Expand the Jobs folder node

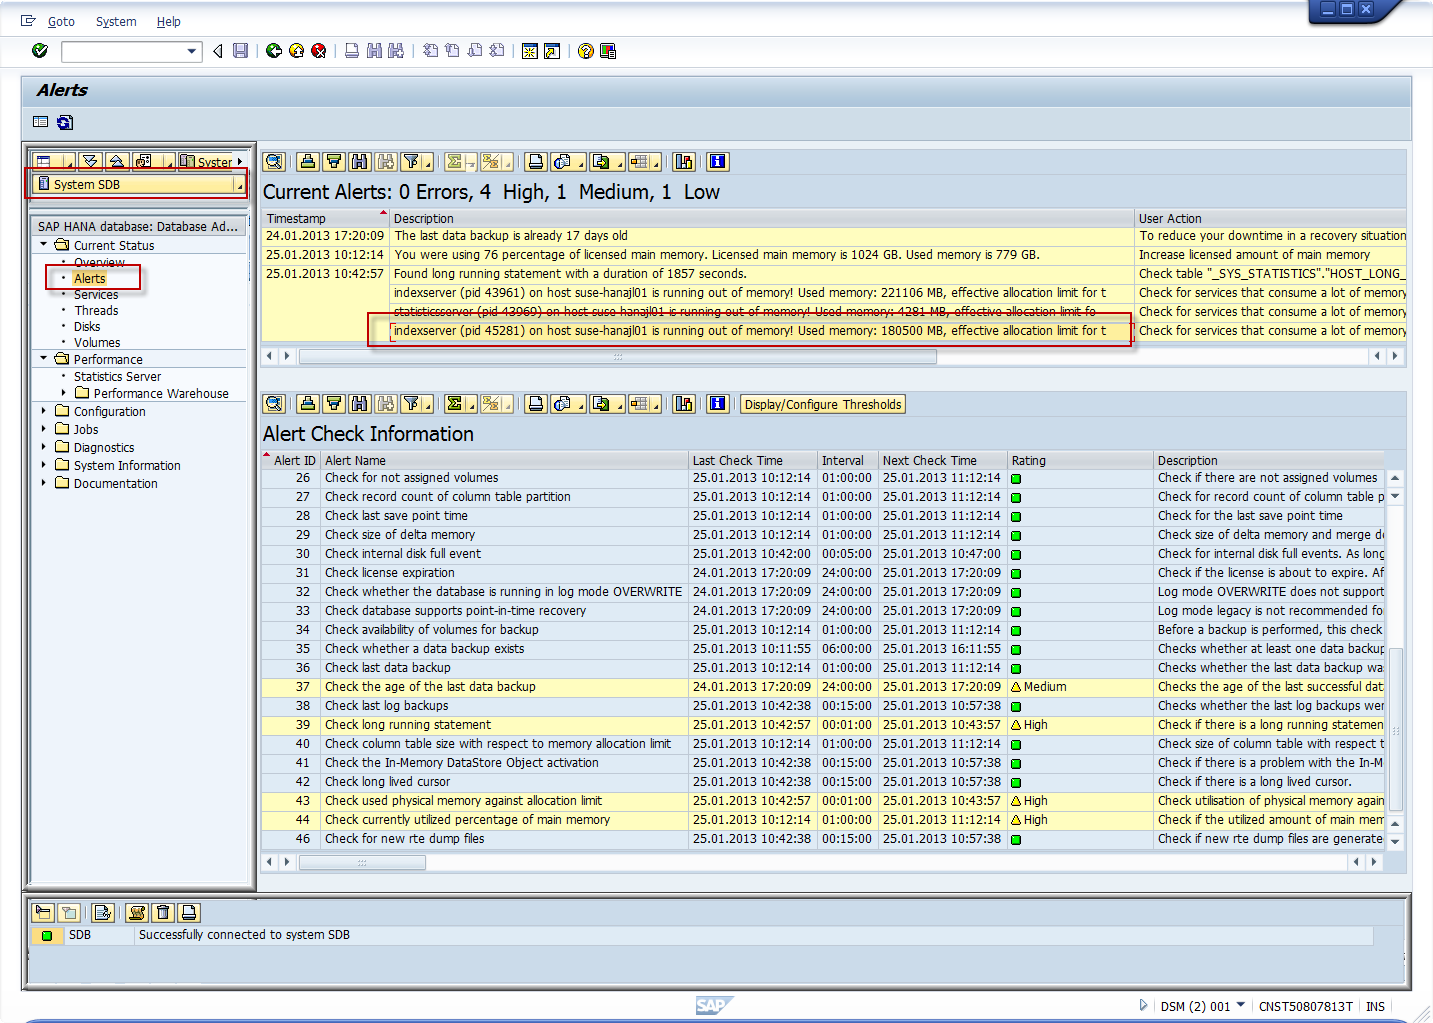(44, 429)
